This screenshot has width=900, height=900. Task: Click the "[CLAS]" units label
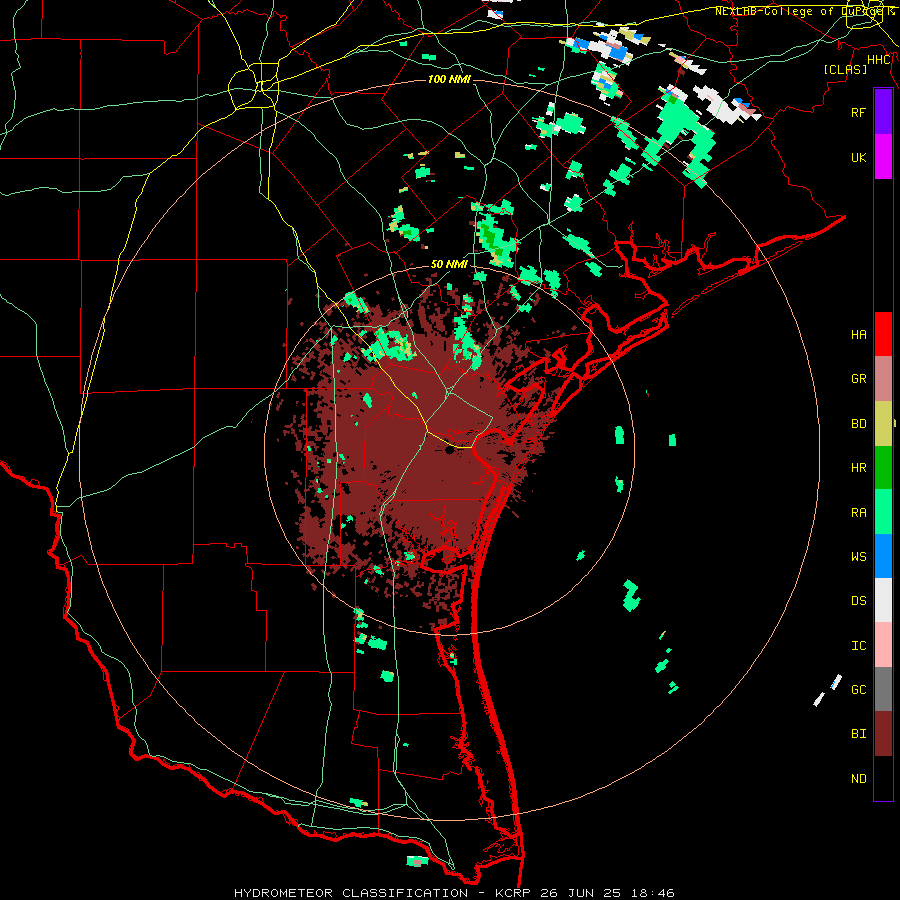point(845,69)
